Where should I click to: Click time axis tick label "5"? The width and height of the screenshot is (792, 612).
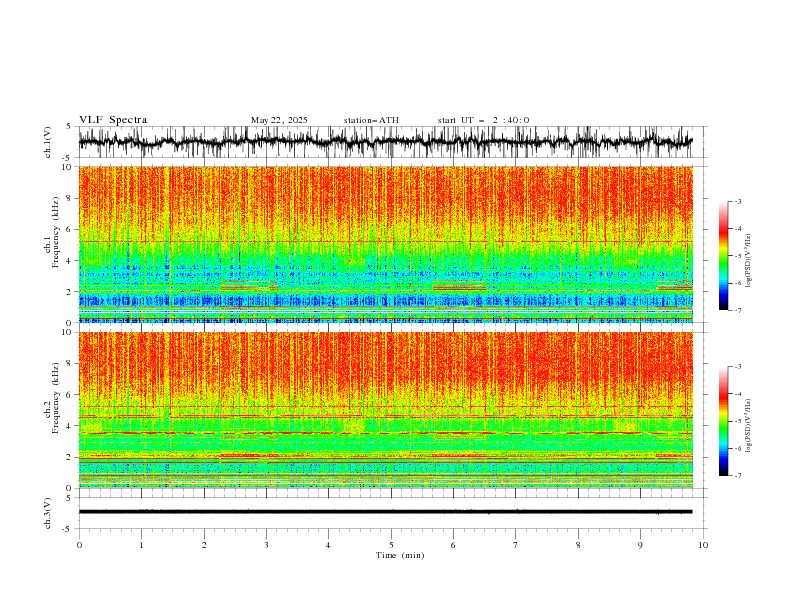[x=391, y=545]
